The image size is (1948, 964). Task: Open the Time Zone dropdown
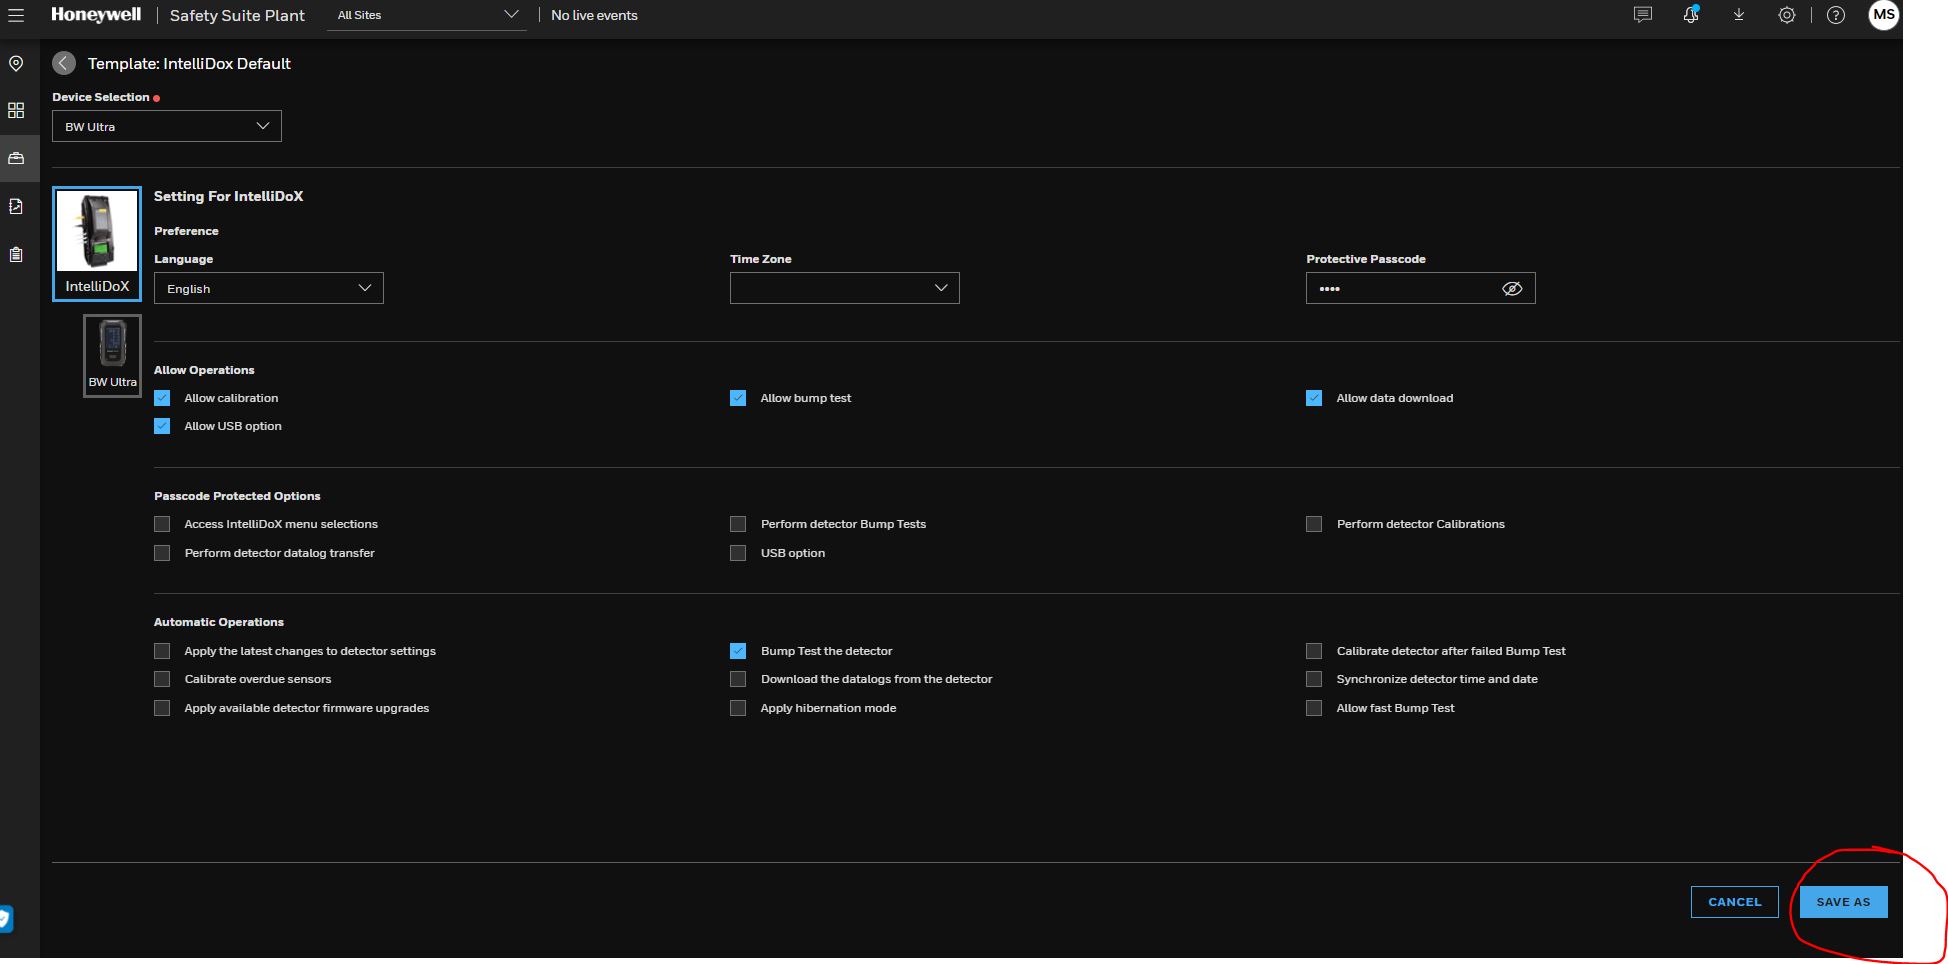(844, 288)
